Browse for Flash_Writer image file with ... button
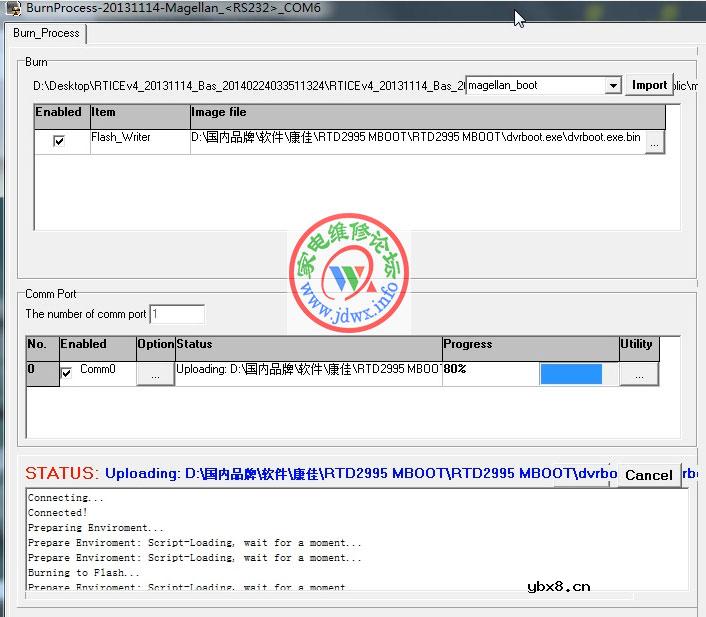The width and height of the screenshot is (706, 617). pyautogui.click(x=654, y=143)
